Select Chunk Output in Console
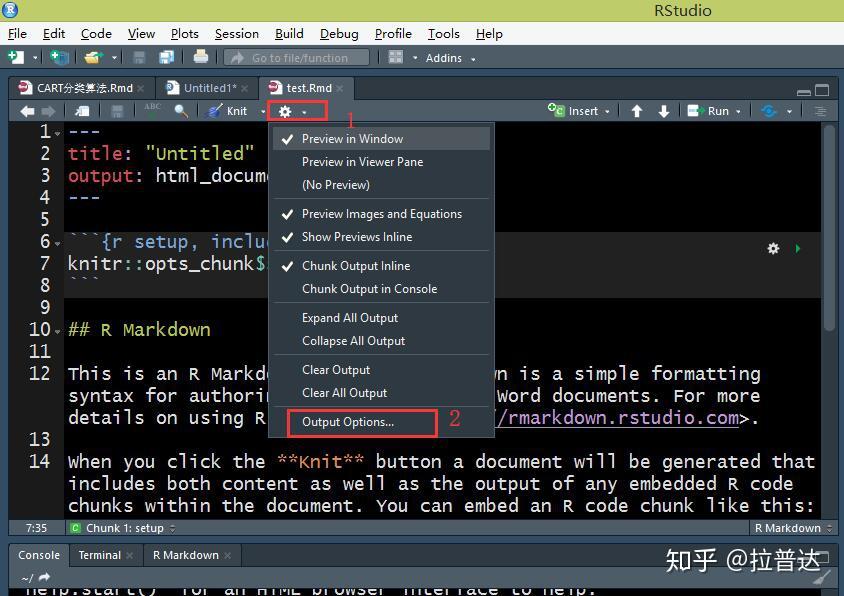The width and height of the screenshot is (844, 596). tap(382, 289)
